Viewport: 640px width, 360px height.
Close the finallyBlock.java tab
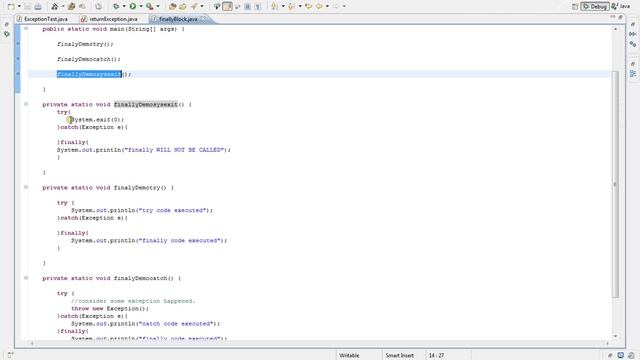[203, 19]
